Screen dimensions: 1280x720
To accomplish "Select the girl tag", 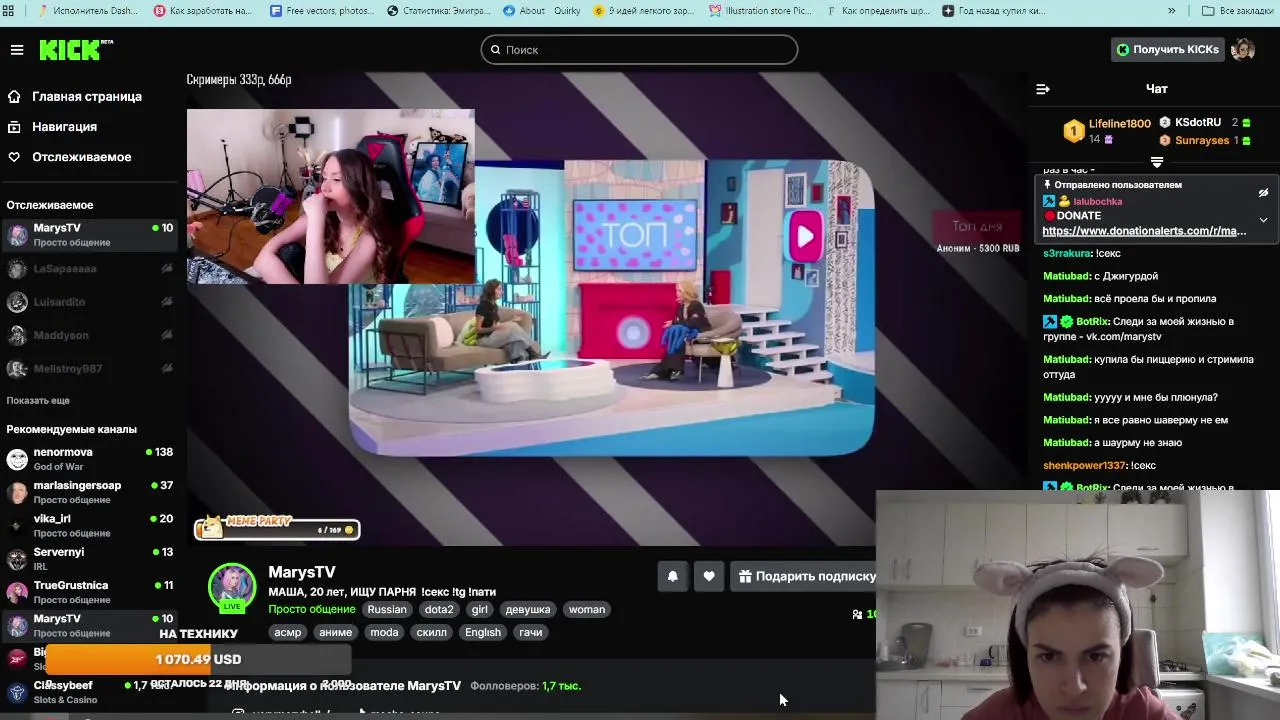I will point(480,609).
